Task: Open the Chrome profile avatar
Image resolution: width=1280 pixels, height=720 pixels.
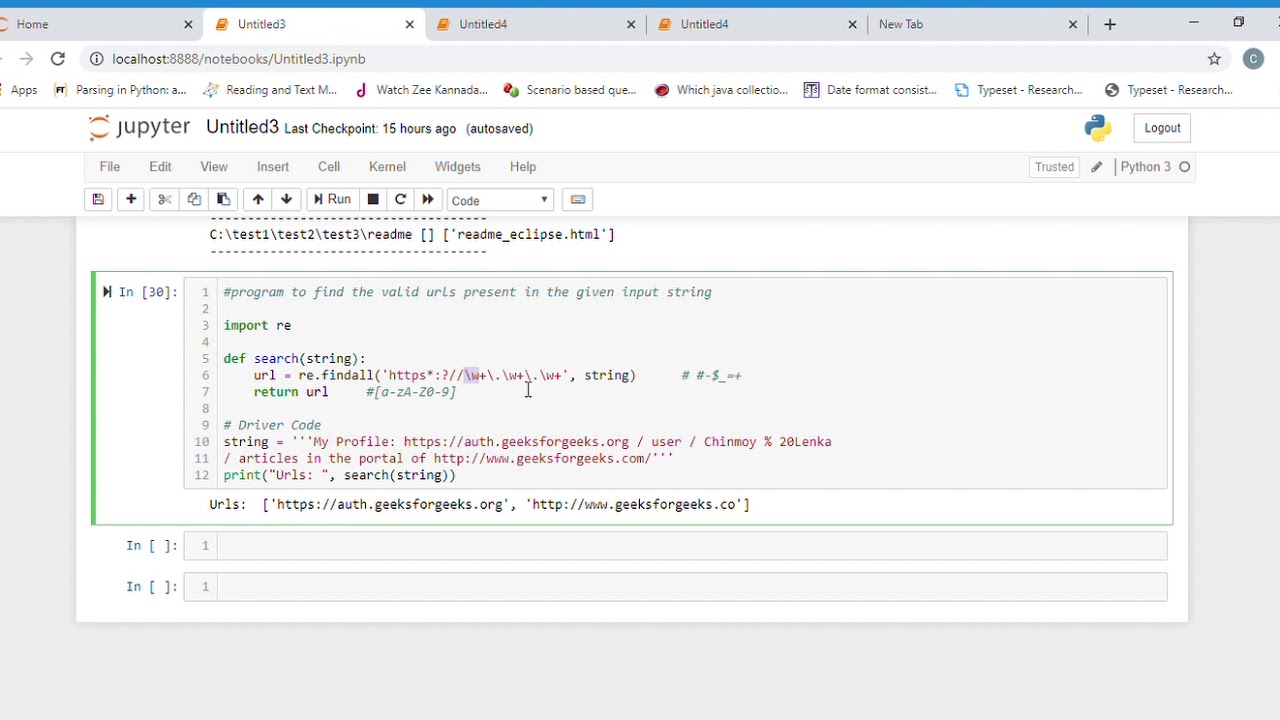Action: pyautogui.click(x=1253, y=59)
